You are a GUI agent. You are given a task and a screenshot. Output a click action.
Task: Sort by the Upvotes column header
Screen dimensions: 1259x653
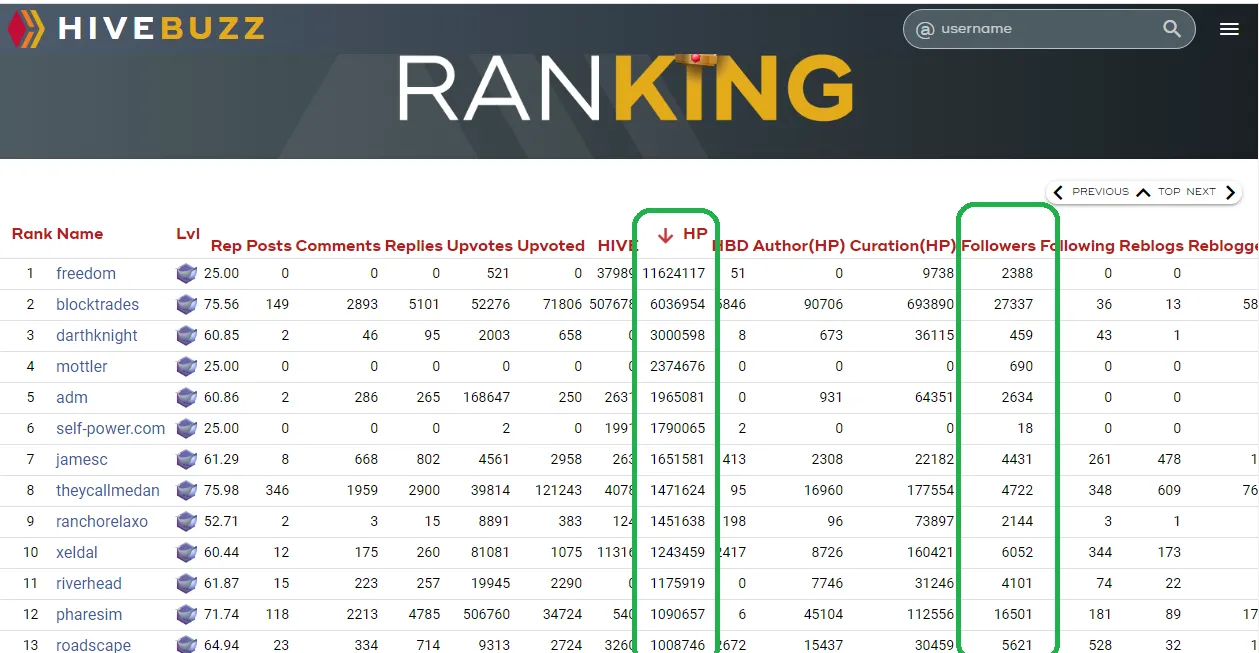point(480,245)
